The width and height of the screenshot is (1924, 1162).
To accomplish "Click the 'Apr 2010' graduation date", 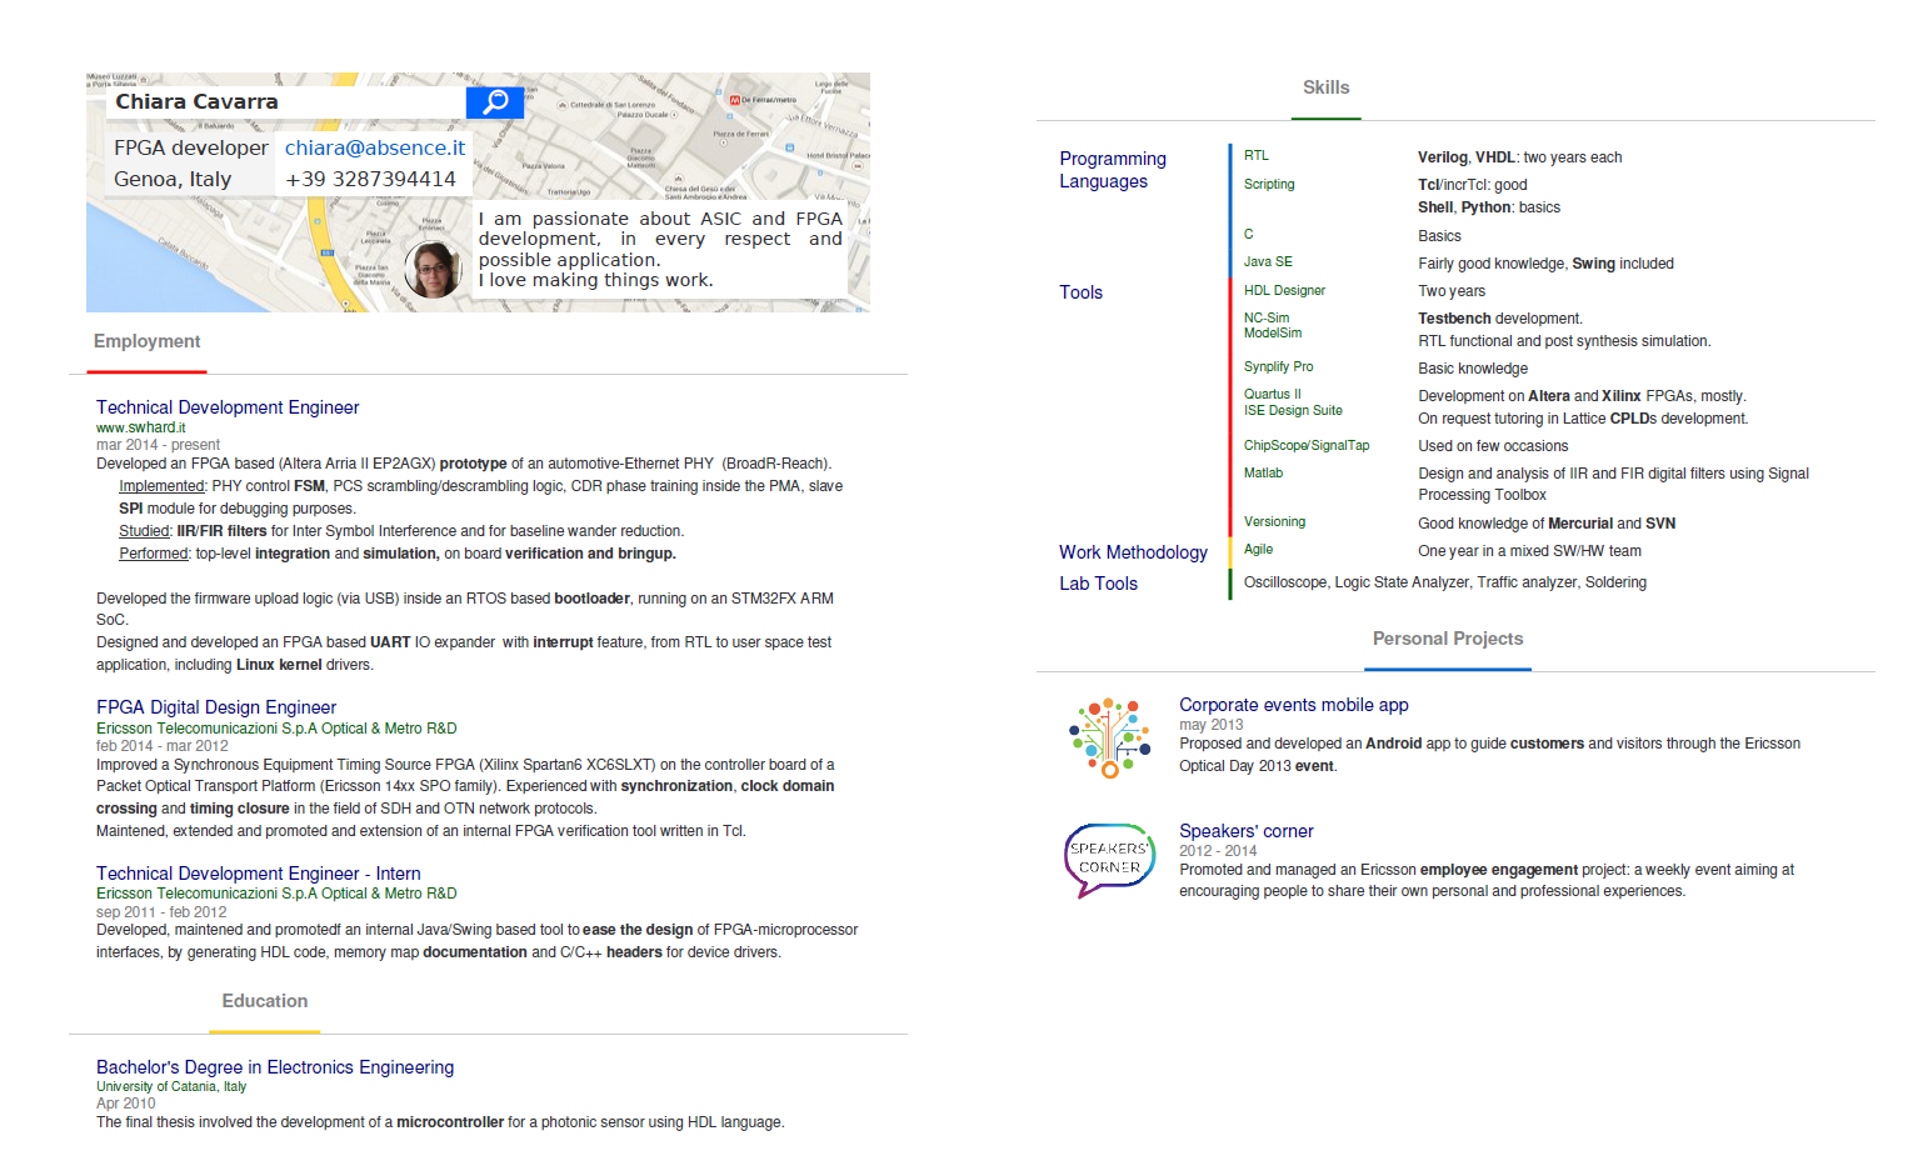I will click(x=125, y=1103).
